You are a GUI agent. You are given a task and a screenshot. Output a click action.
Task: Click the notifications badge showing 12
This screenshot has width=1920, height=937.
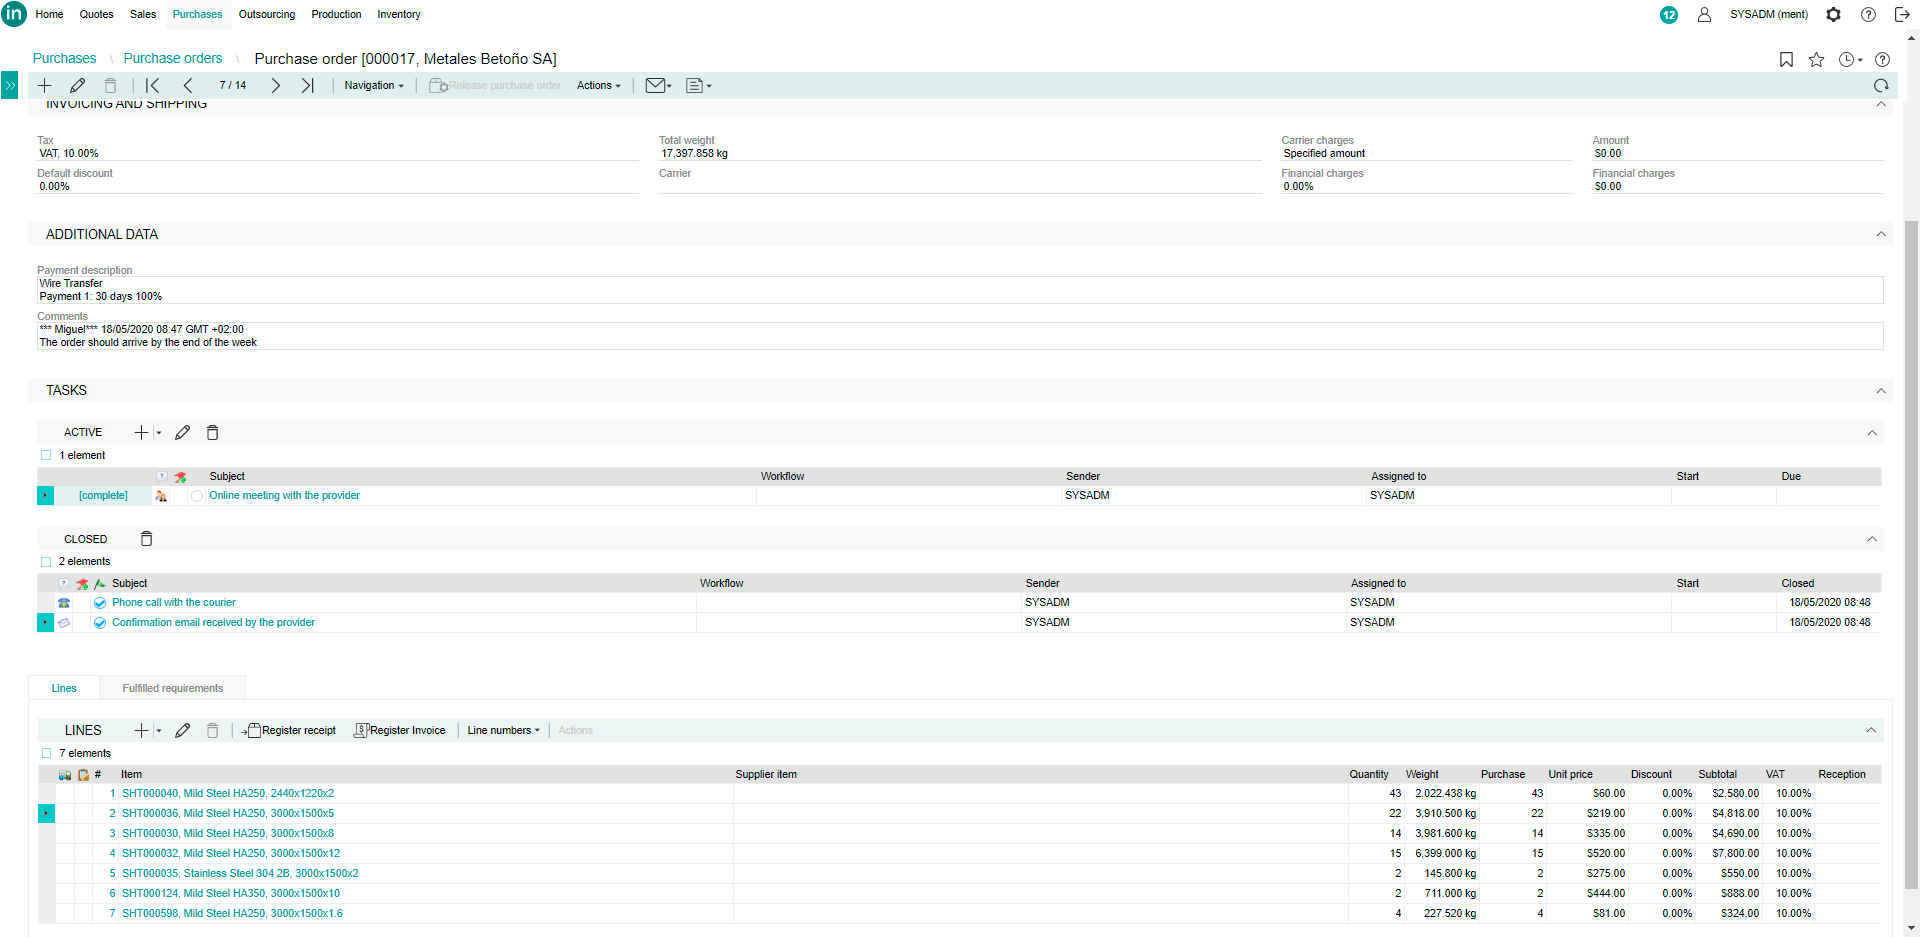[1669, 15]
